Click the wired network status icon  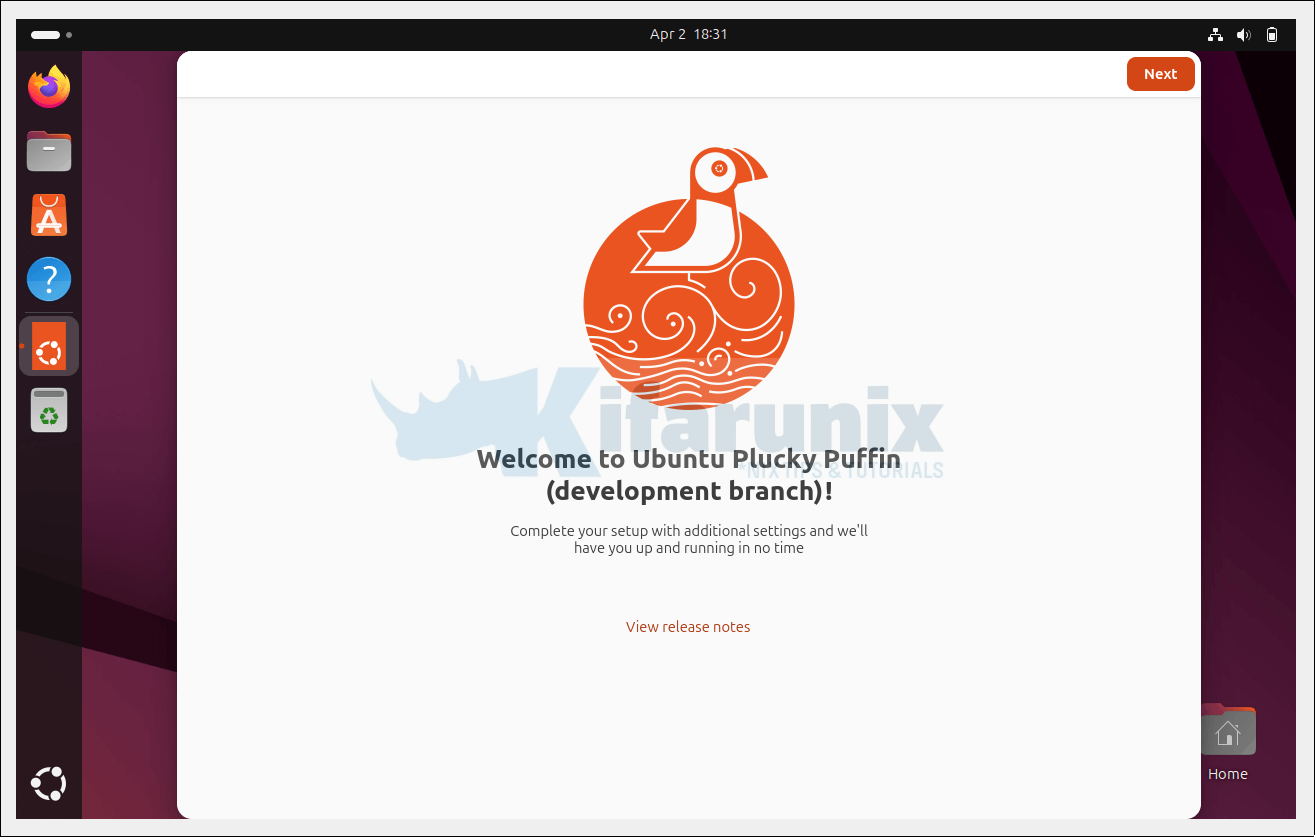tap(1215, 35)
